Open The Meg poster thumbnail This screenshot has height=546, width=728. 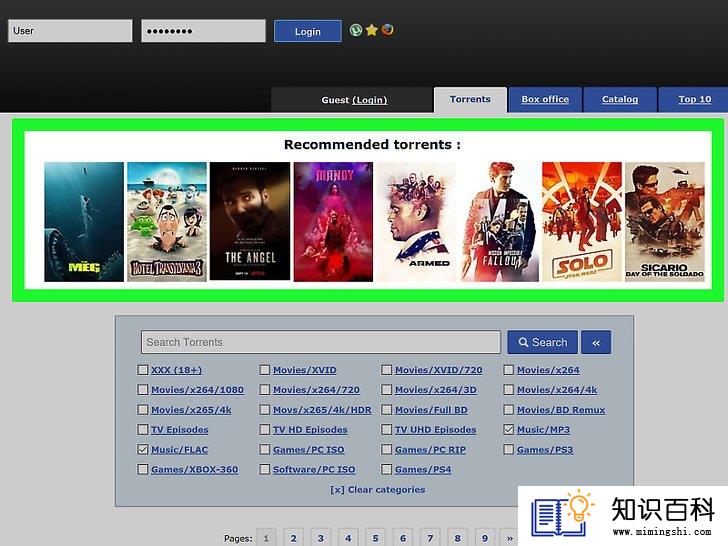tap(84, 221)
